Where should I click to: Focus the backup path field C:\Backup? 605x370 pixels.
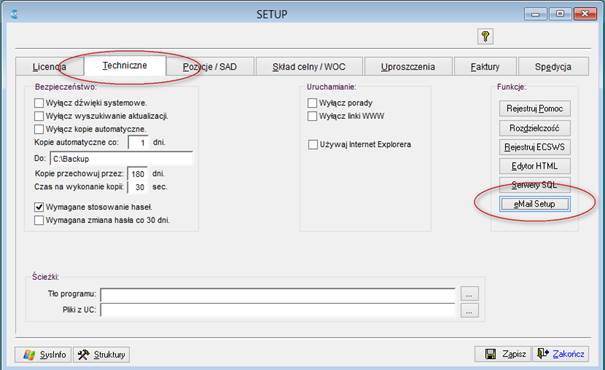(x=122, y=159)
